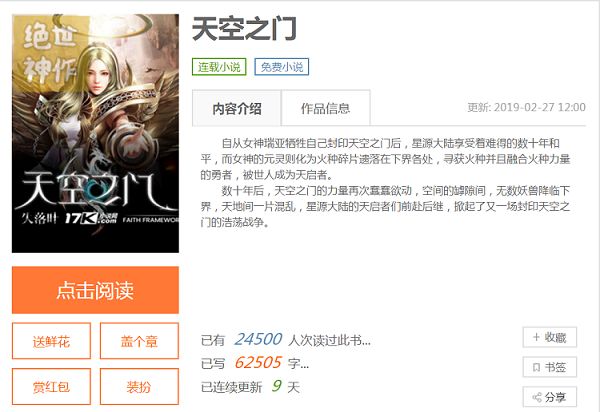Click the 装扮 button

(139, 386)
